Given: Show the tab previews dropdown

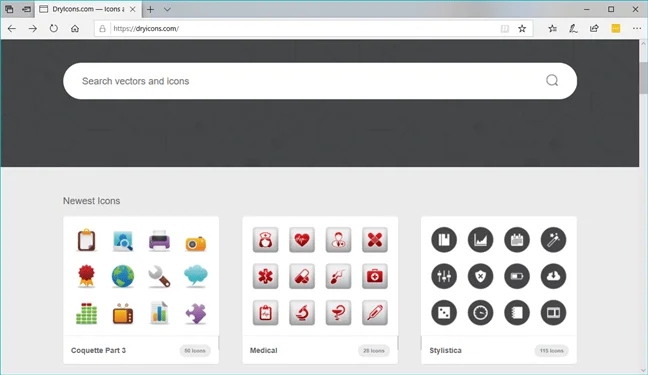Looking at the screenshot, I should click(167, 9).
